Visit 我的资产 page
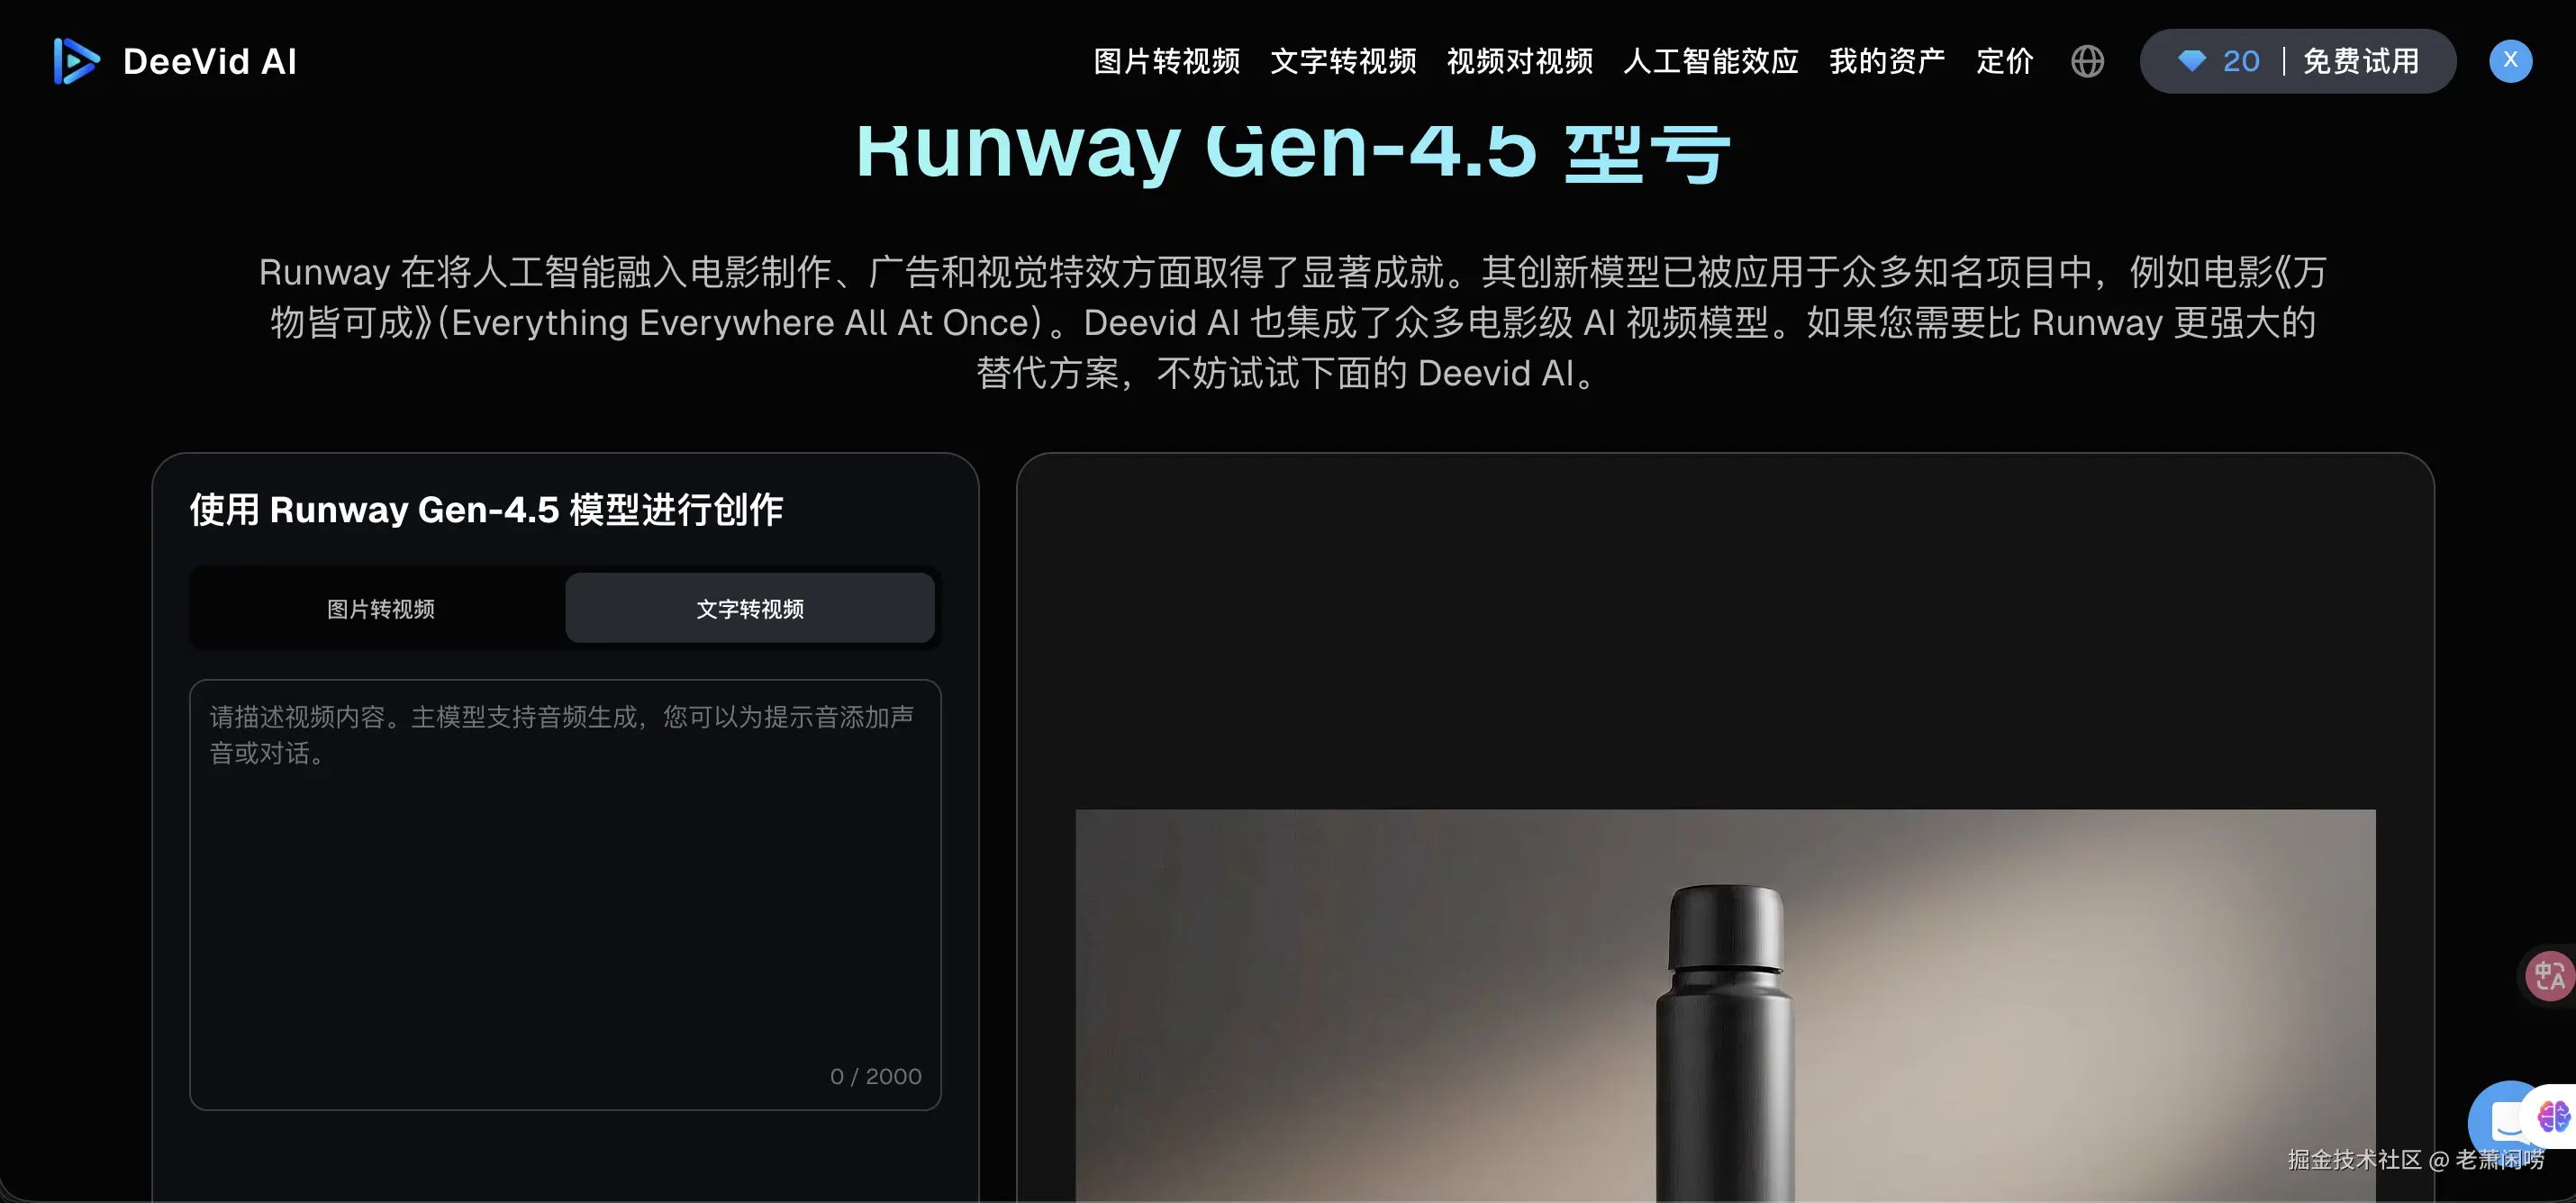 pos(1887,61)
